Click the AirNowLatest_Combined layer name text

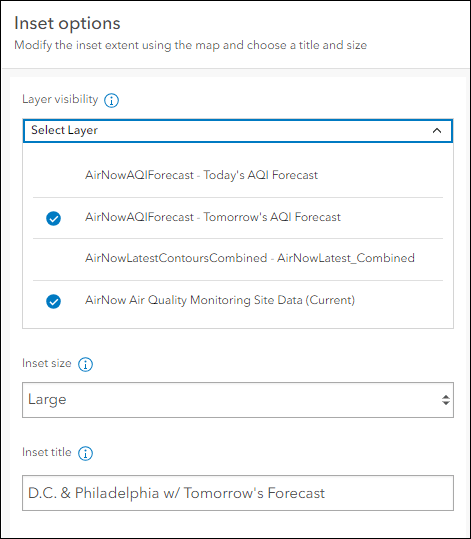[x=346, y=258]
